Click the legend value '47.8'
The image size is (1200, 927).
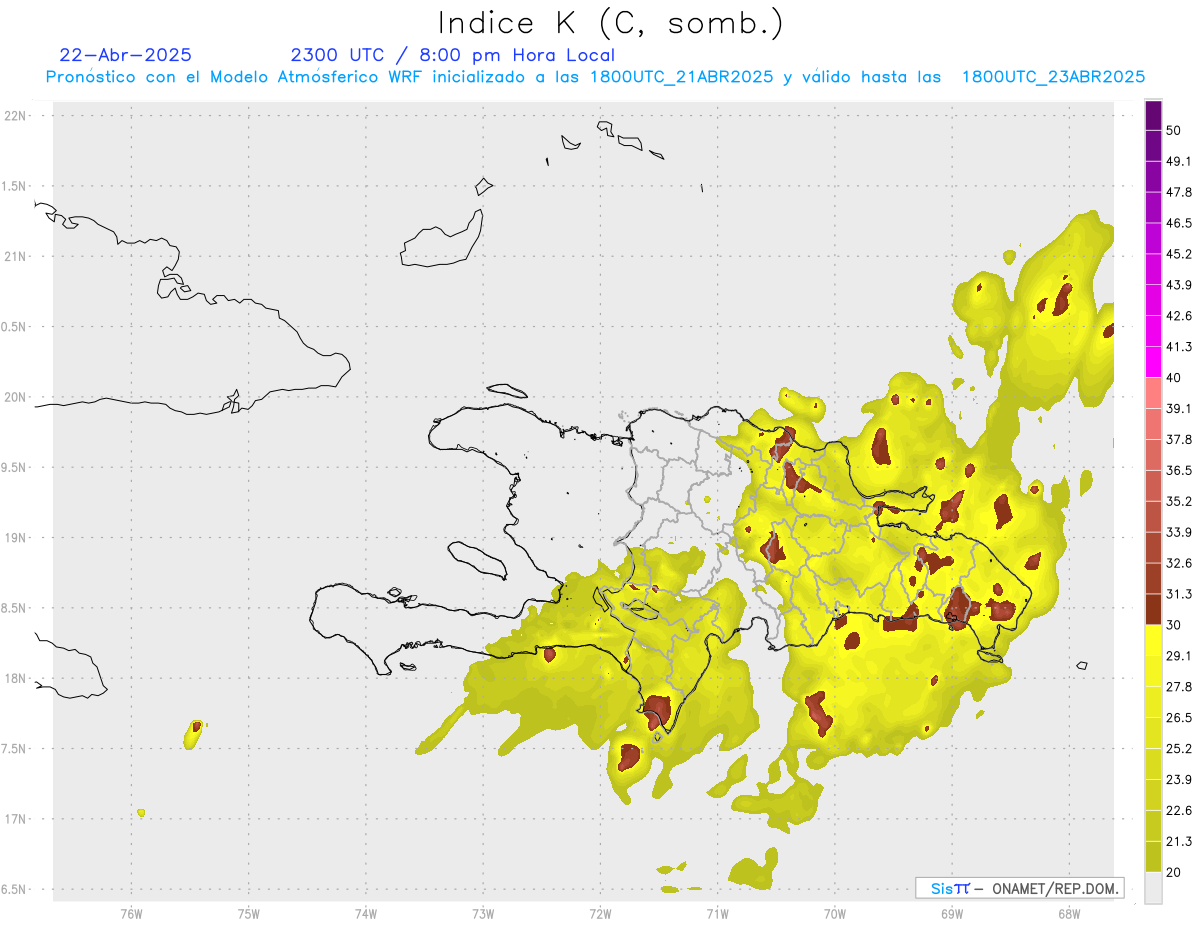[1179, 193]
